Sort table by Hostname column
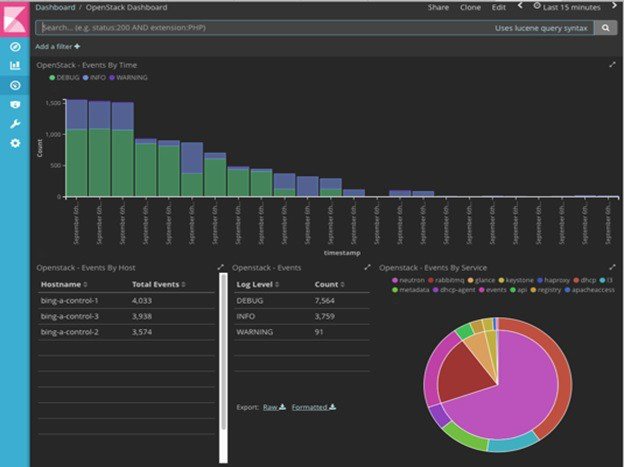Viewport: 624px width, 467px height. click(64, 284)
